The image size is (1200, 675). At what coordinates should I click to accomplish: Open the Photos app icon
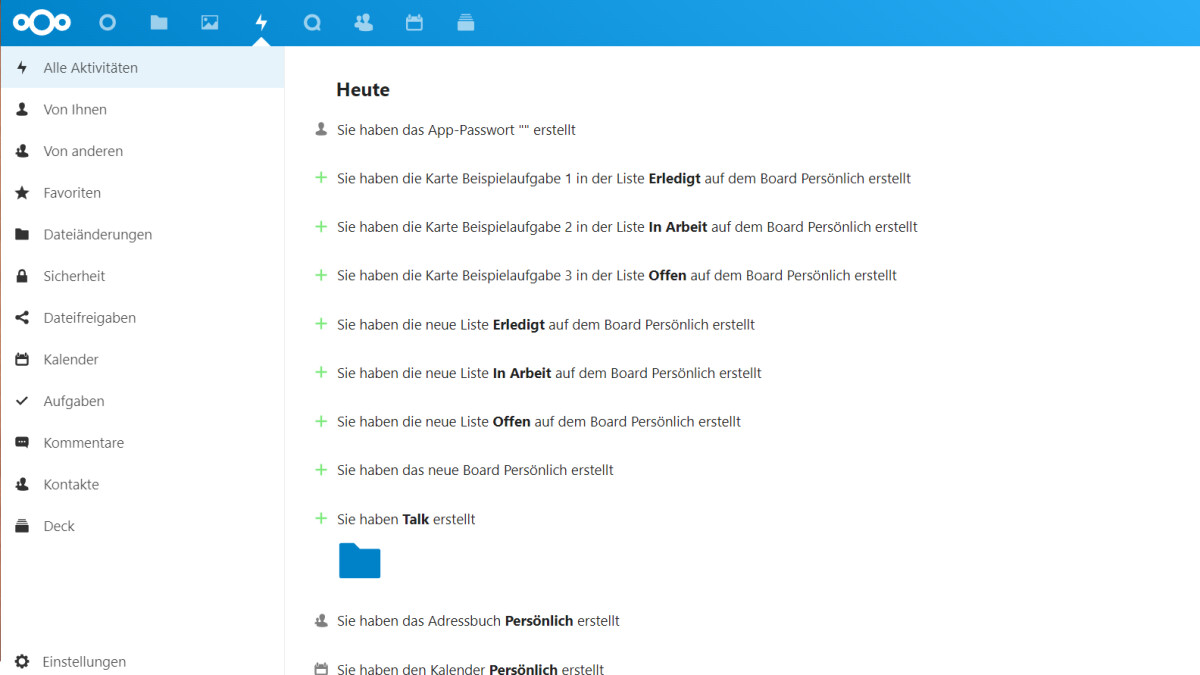210,22
